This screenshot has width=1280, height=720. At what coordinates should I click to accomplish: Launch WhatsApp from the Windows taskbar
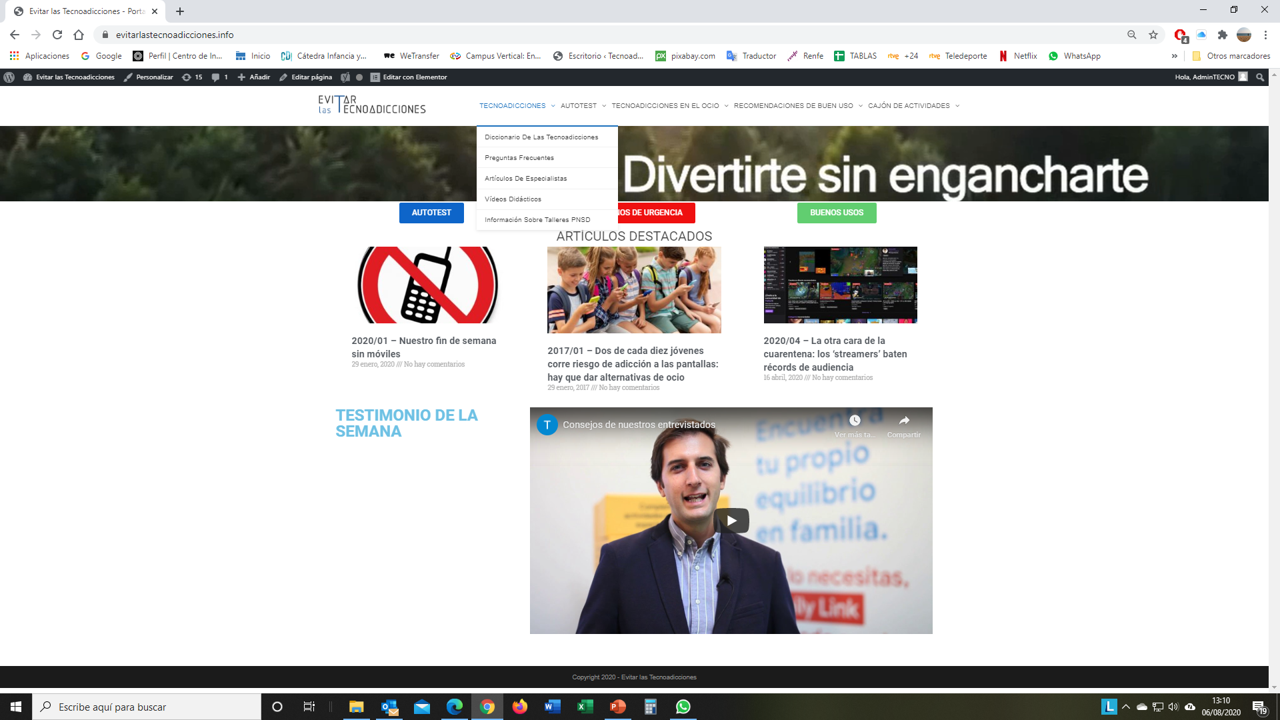pos(683,707)
